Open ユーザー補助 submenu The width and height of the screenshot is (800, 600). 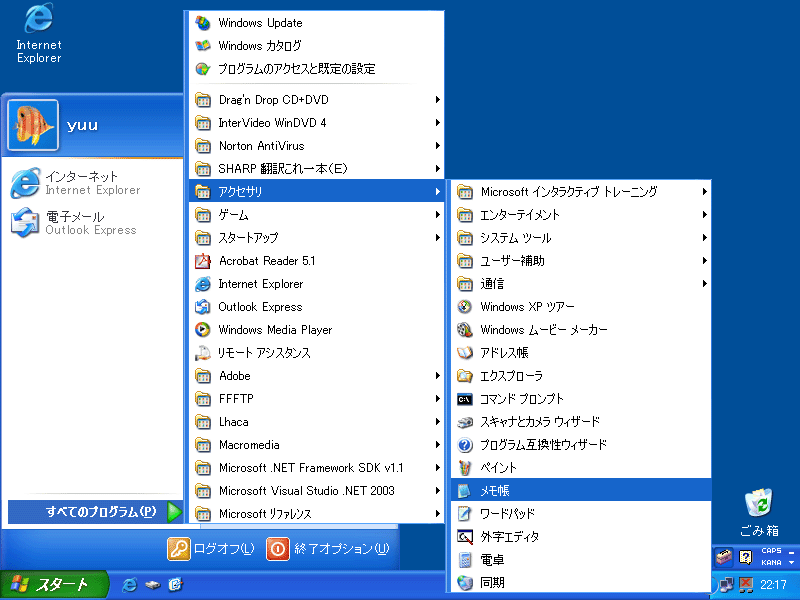point(581,261)
